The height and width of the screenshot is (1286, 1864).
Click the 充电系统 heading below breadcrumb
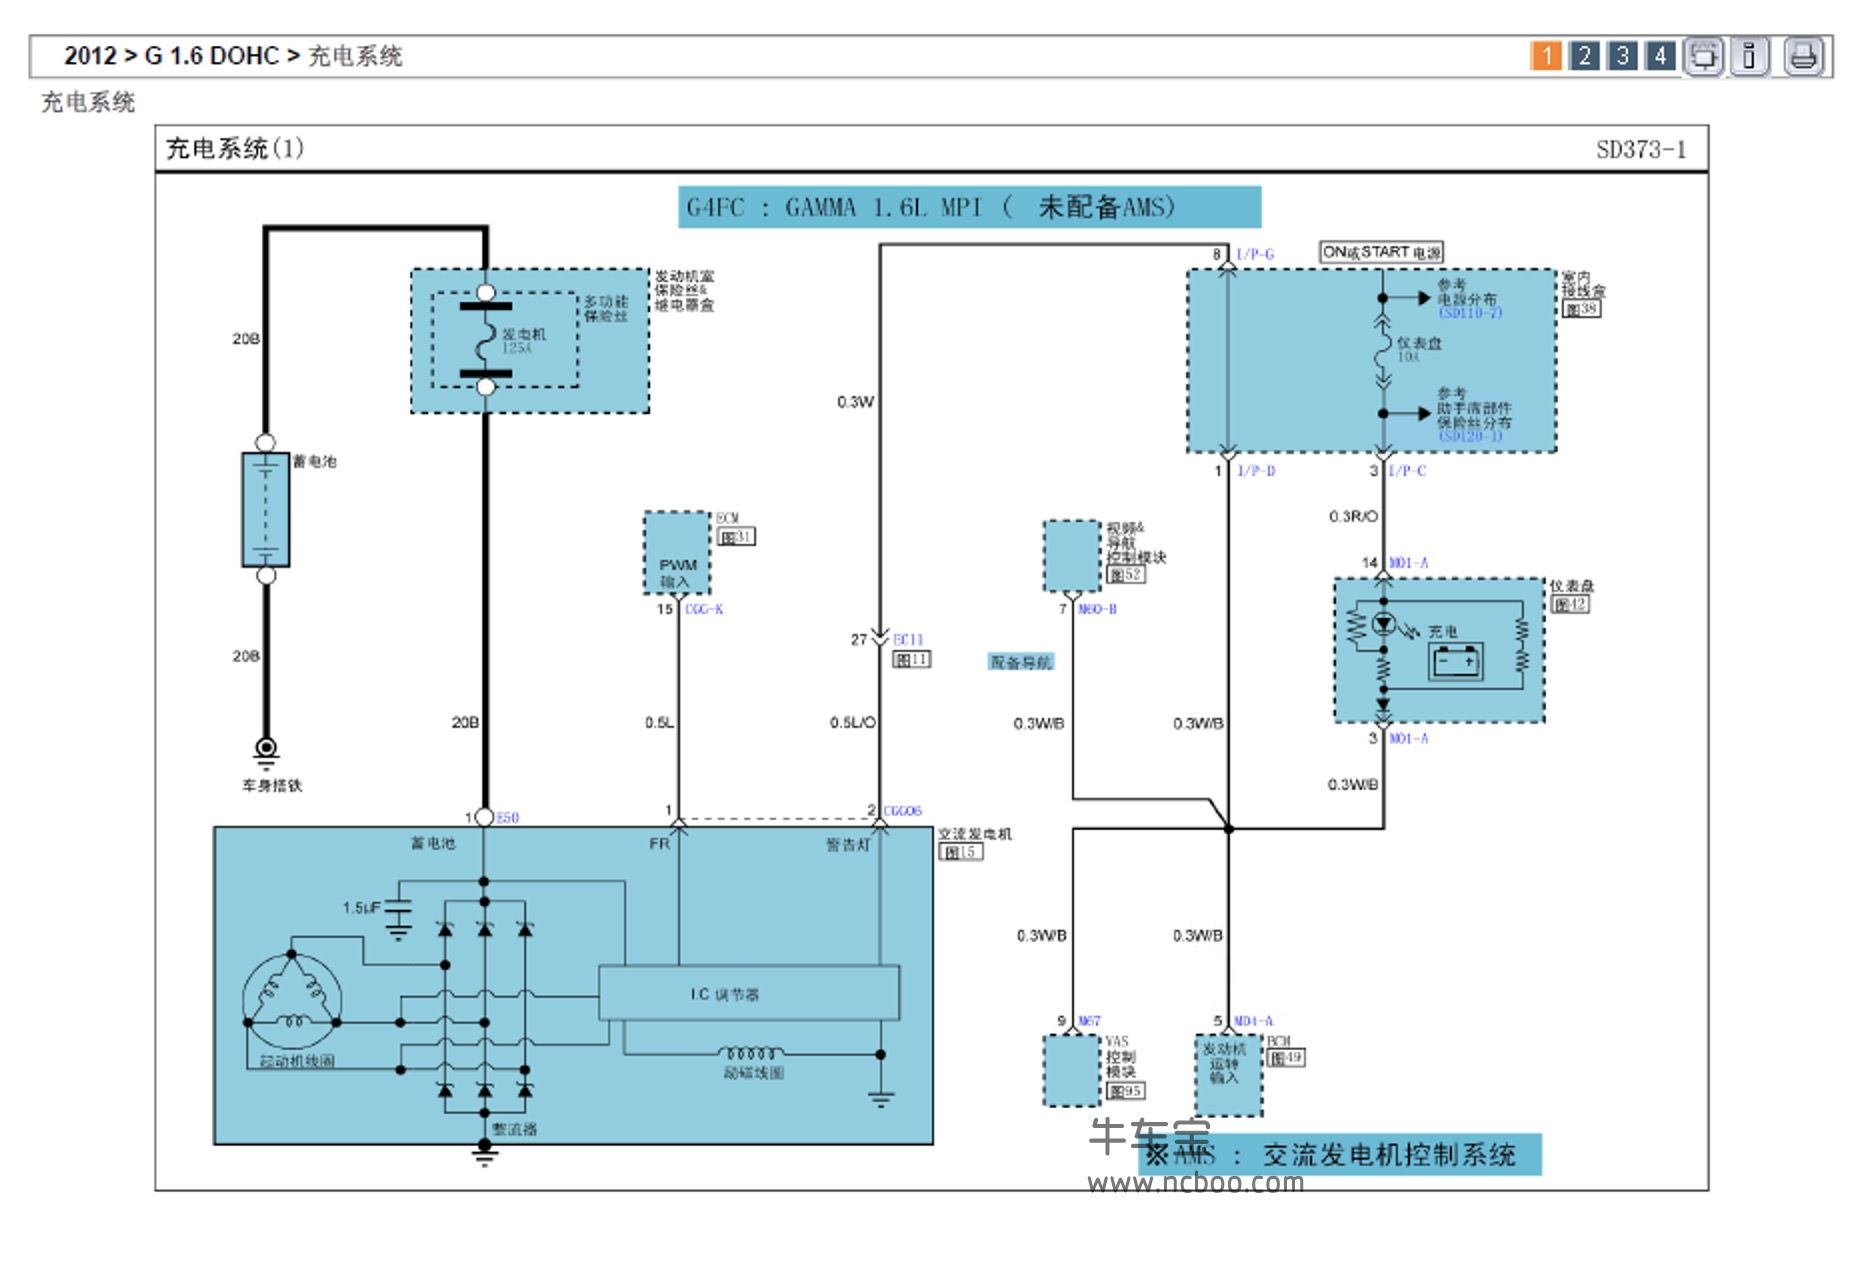(88, 102)
